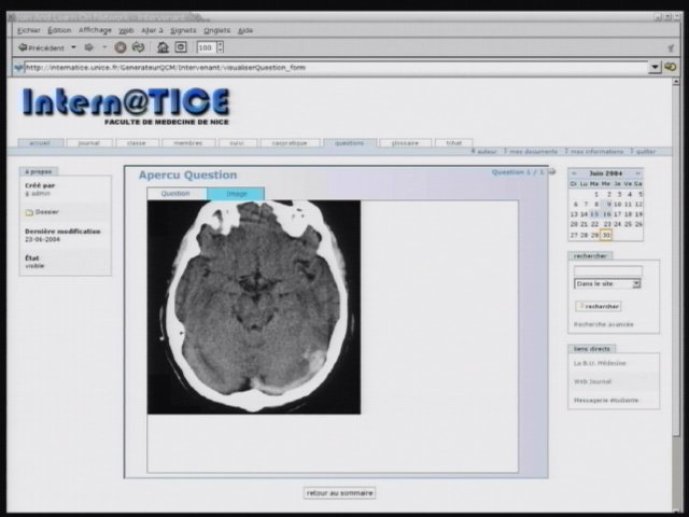The height and width of the screenshot is (517, 689).
Task: Click the zoom stepper arrows
Action: click(220, 47)
